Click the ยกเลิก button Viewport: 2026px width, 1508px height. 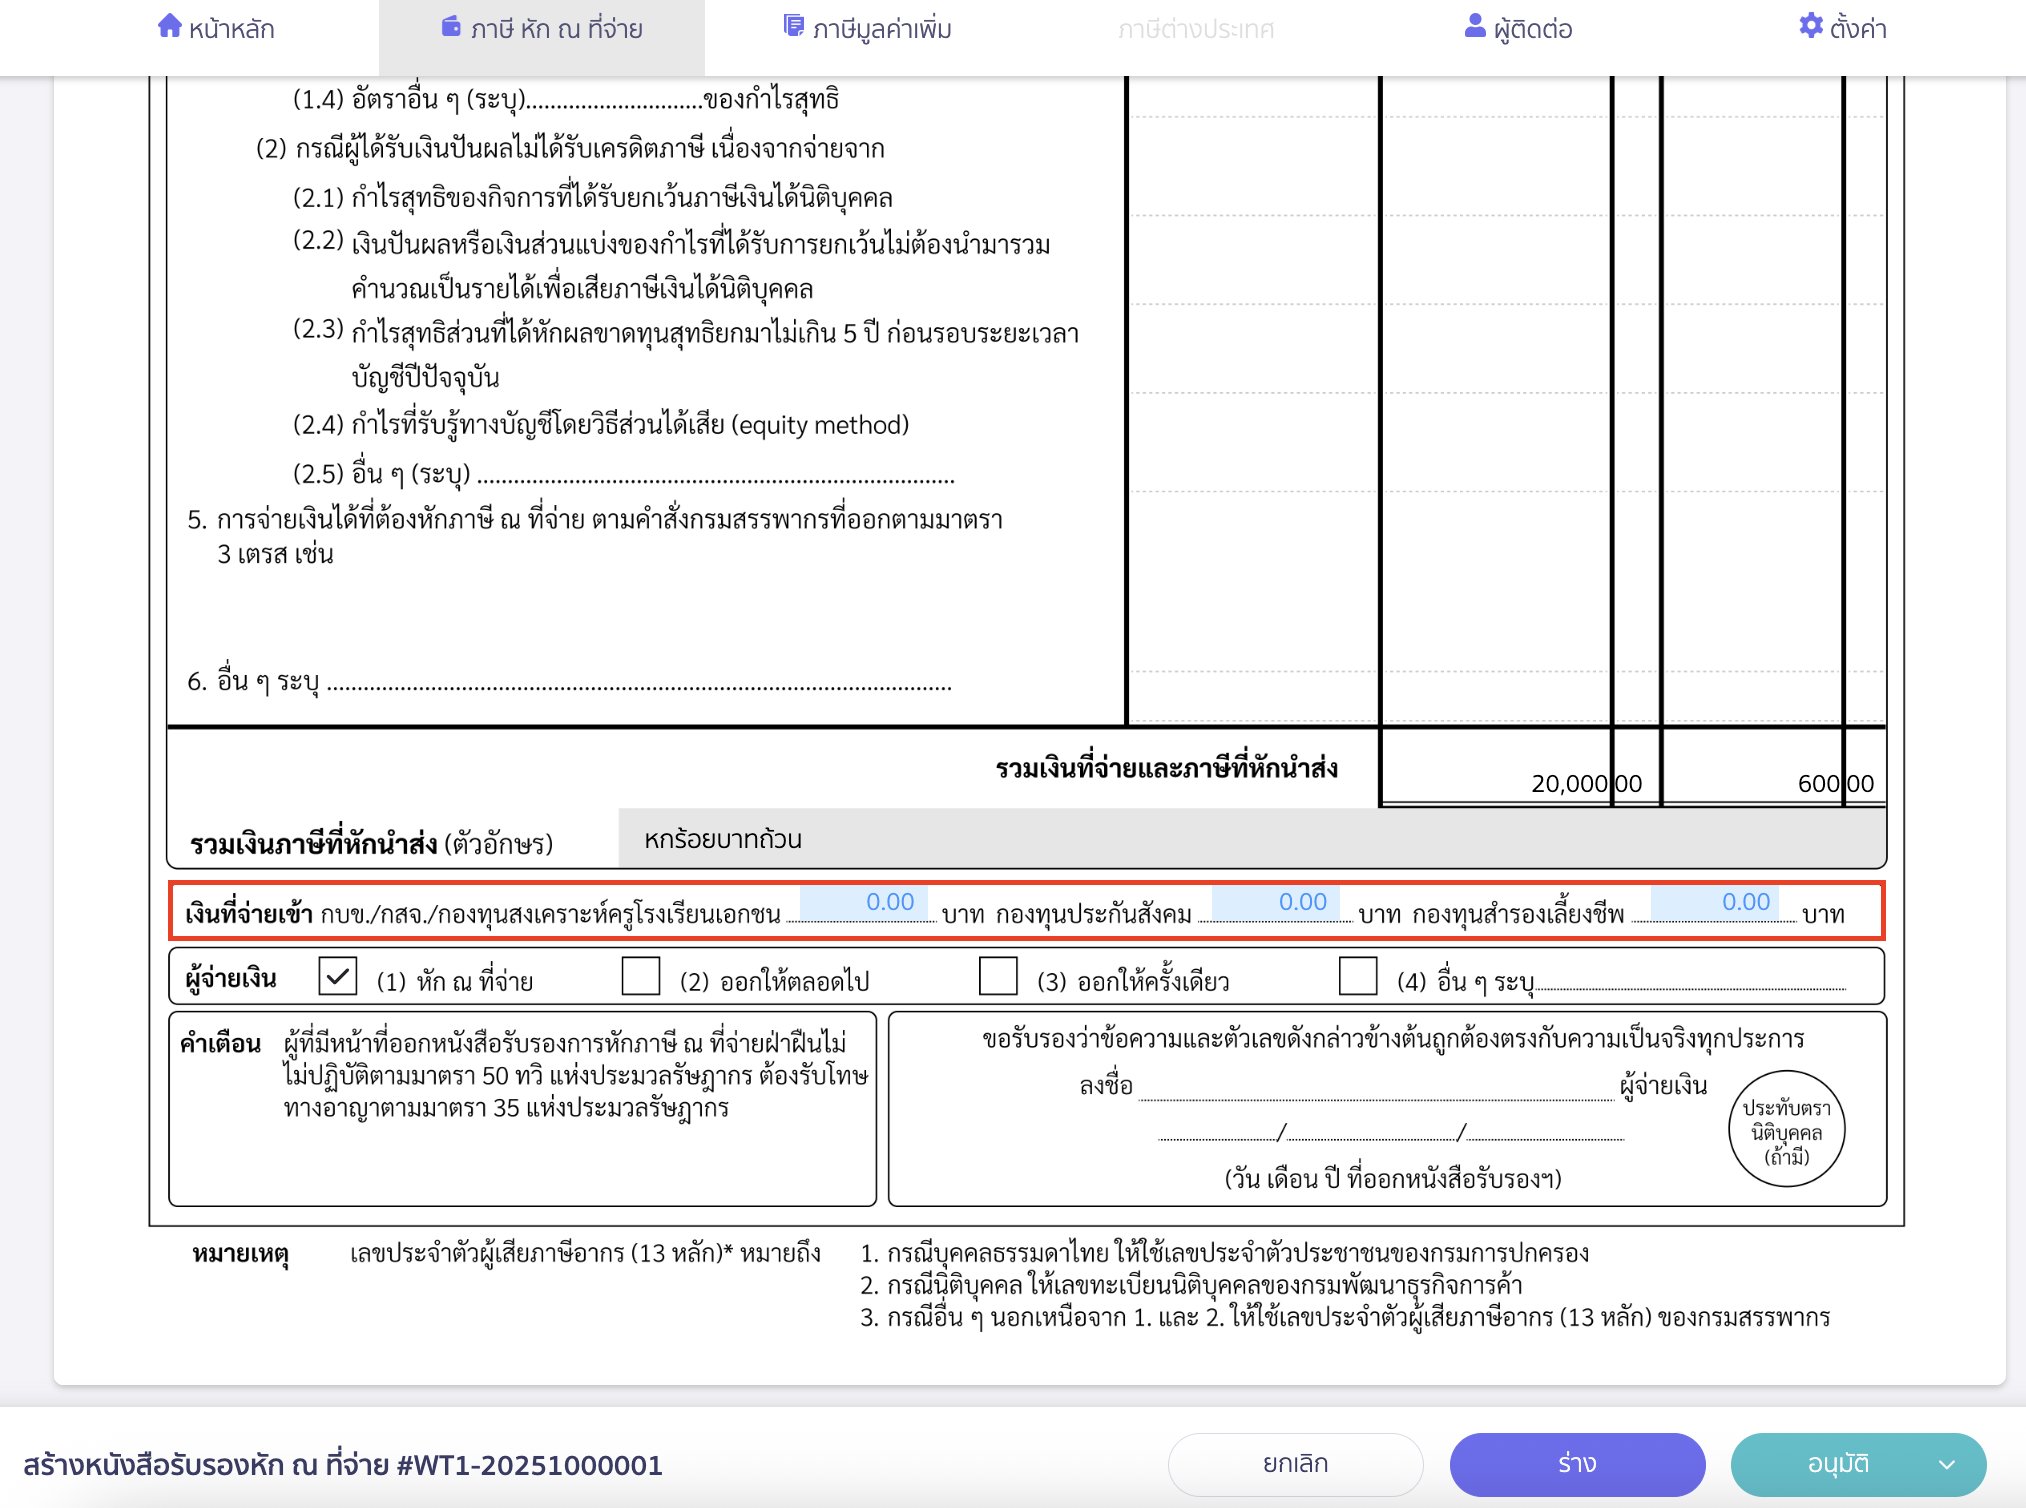point(1295,1464)
